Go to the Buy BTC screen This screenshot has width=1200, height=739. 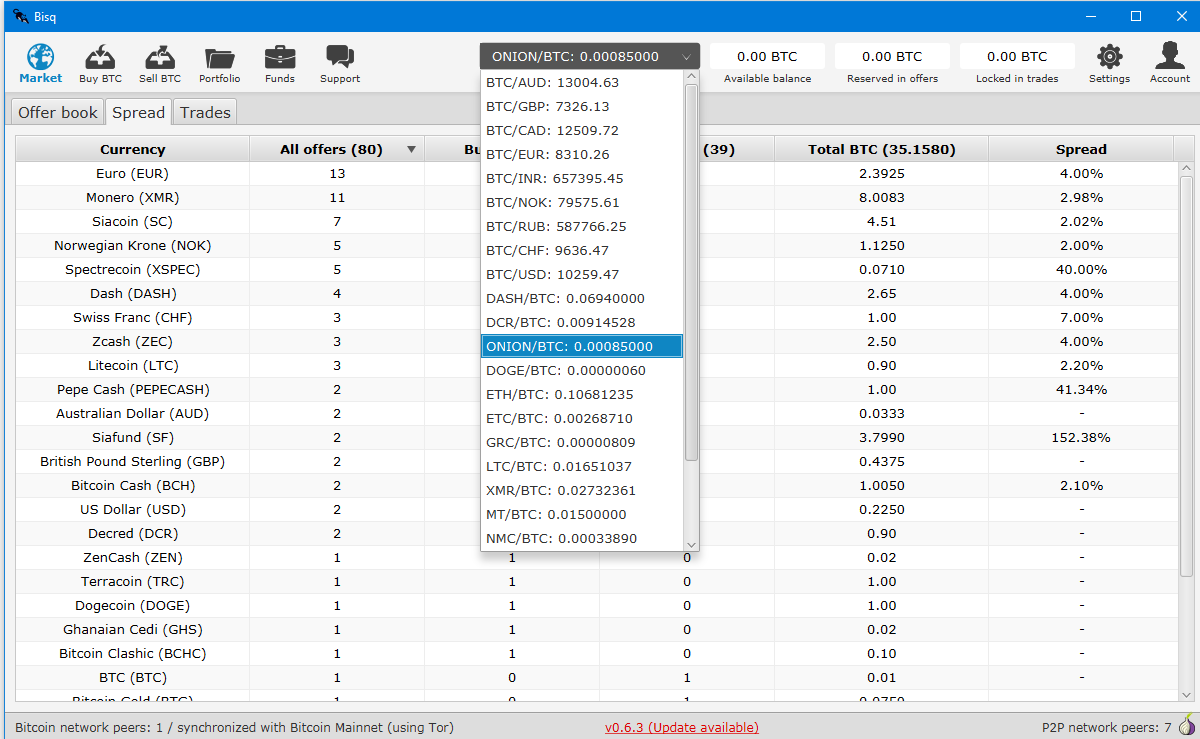100,64
